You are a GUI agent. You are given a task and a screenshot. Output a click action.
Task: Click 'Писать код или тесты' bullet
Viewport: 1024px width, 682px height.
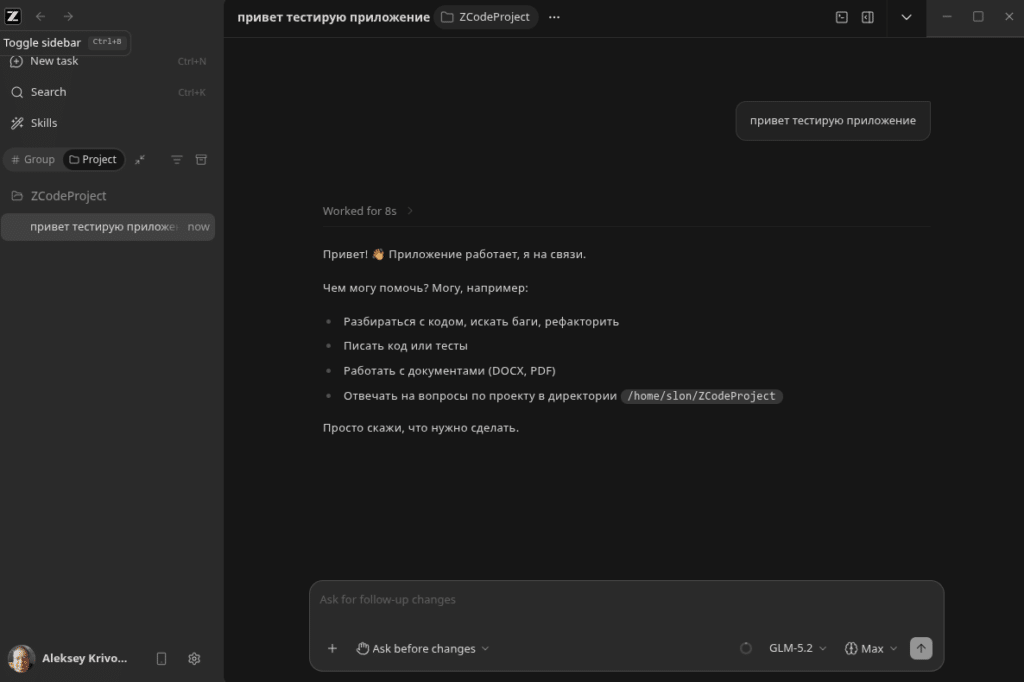click(406, 346)
